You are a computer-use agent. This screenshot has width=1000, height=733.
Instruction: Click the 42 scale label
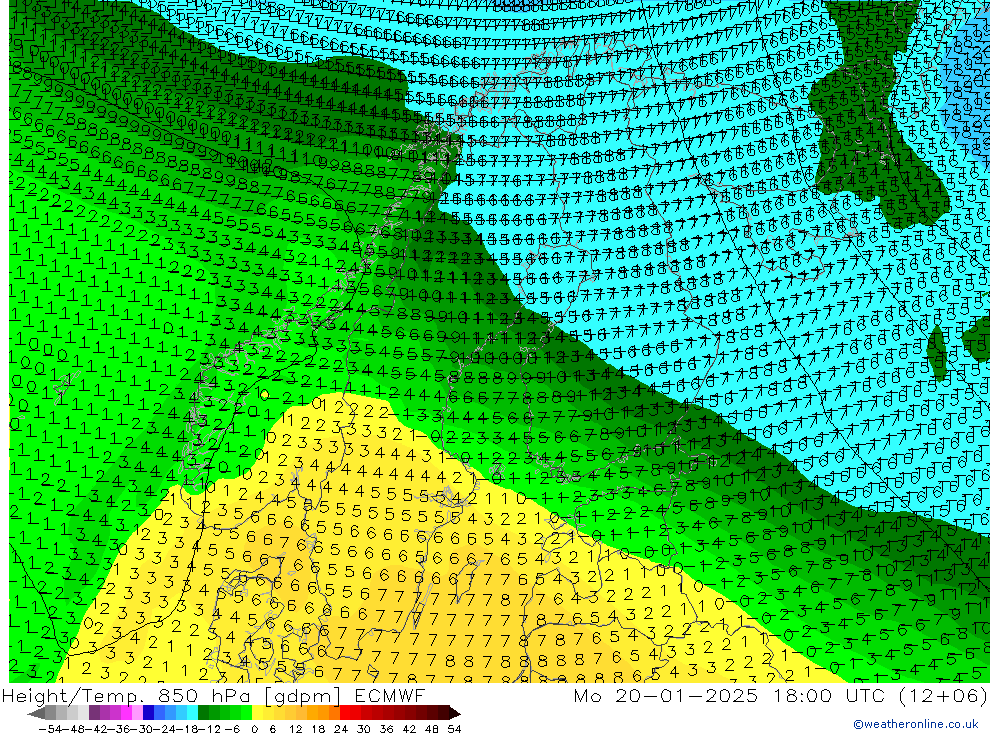coord(409,729)
